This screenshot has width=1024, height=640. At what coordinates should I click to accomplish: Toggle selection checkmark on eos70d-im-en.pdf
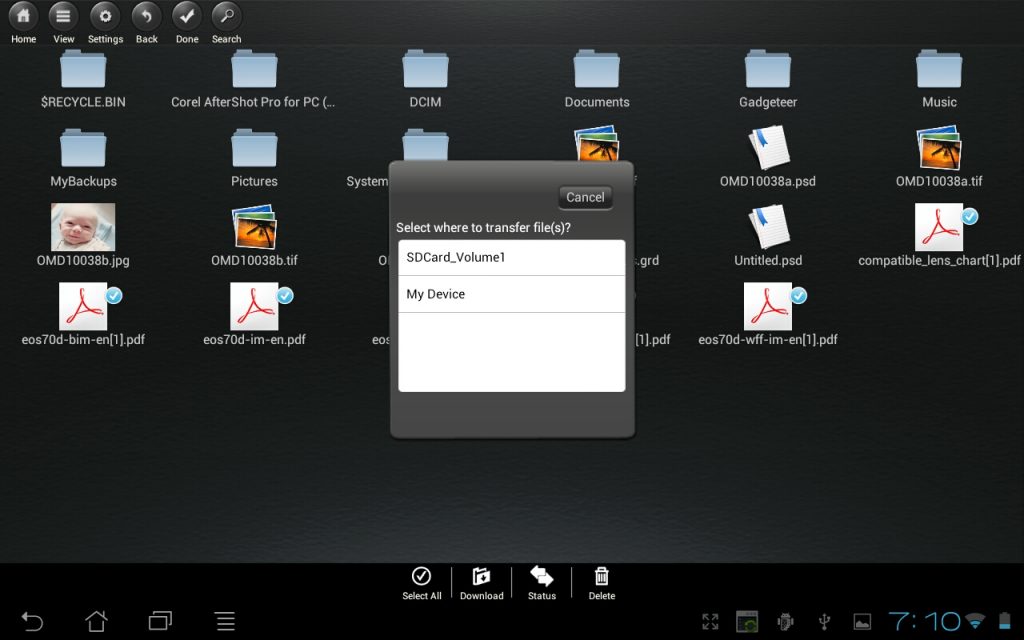click(285, 295)
